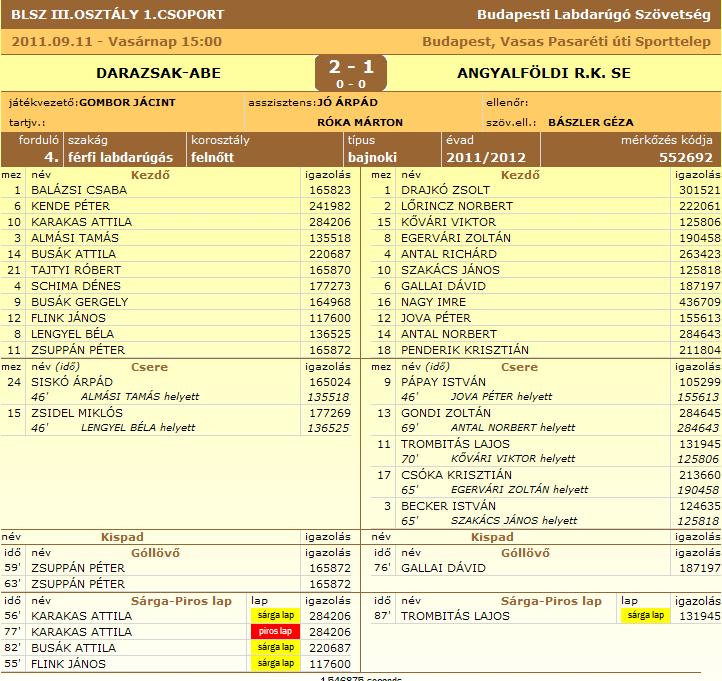Select starter KENDE PÉTER

tap(70, 206)
